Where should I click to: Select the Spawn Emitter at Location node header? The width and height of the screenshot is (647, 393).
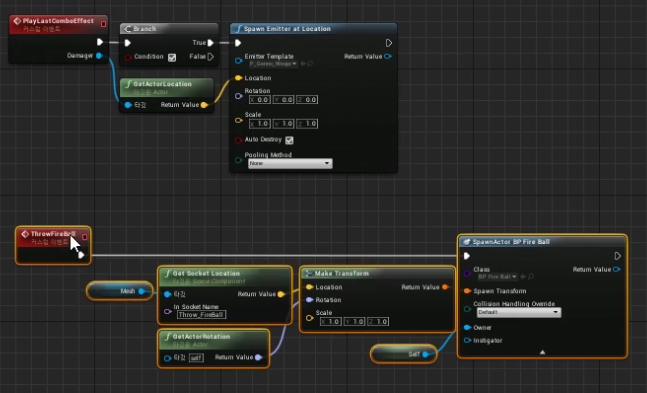tap(314, 28)
